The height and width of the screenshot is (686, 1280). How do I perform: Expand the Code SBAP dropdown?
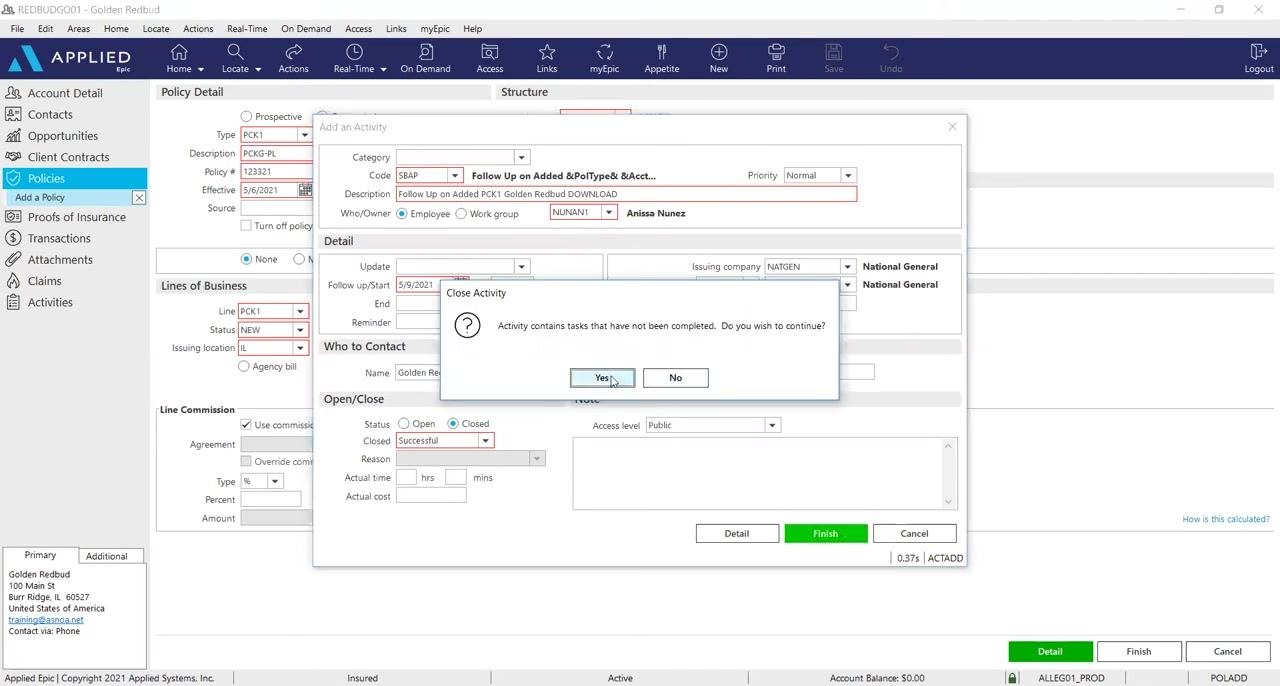(455, 176)
